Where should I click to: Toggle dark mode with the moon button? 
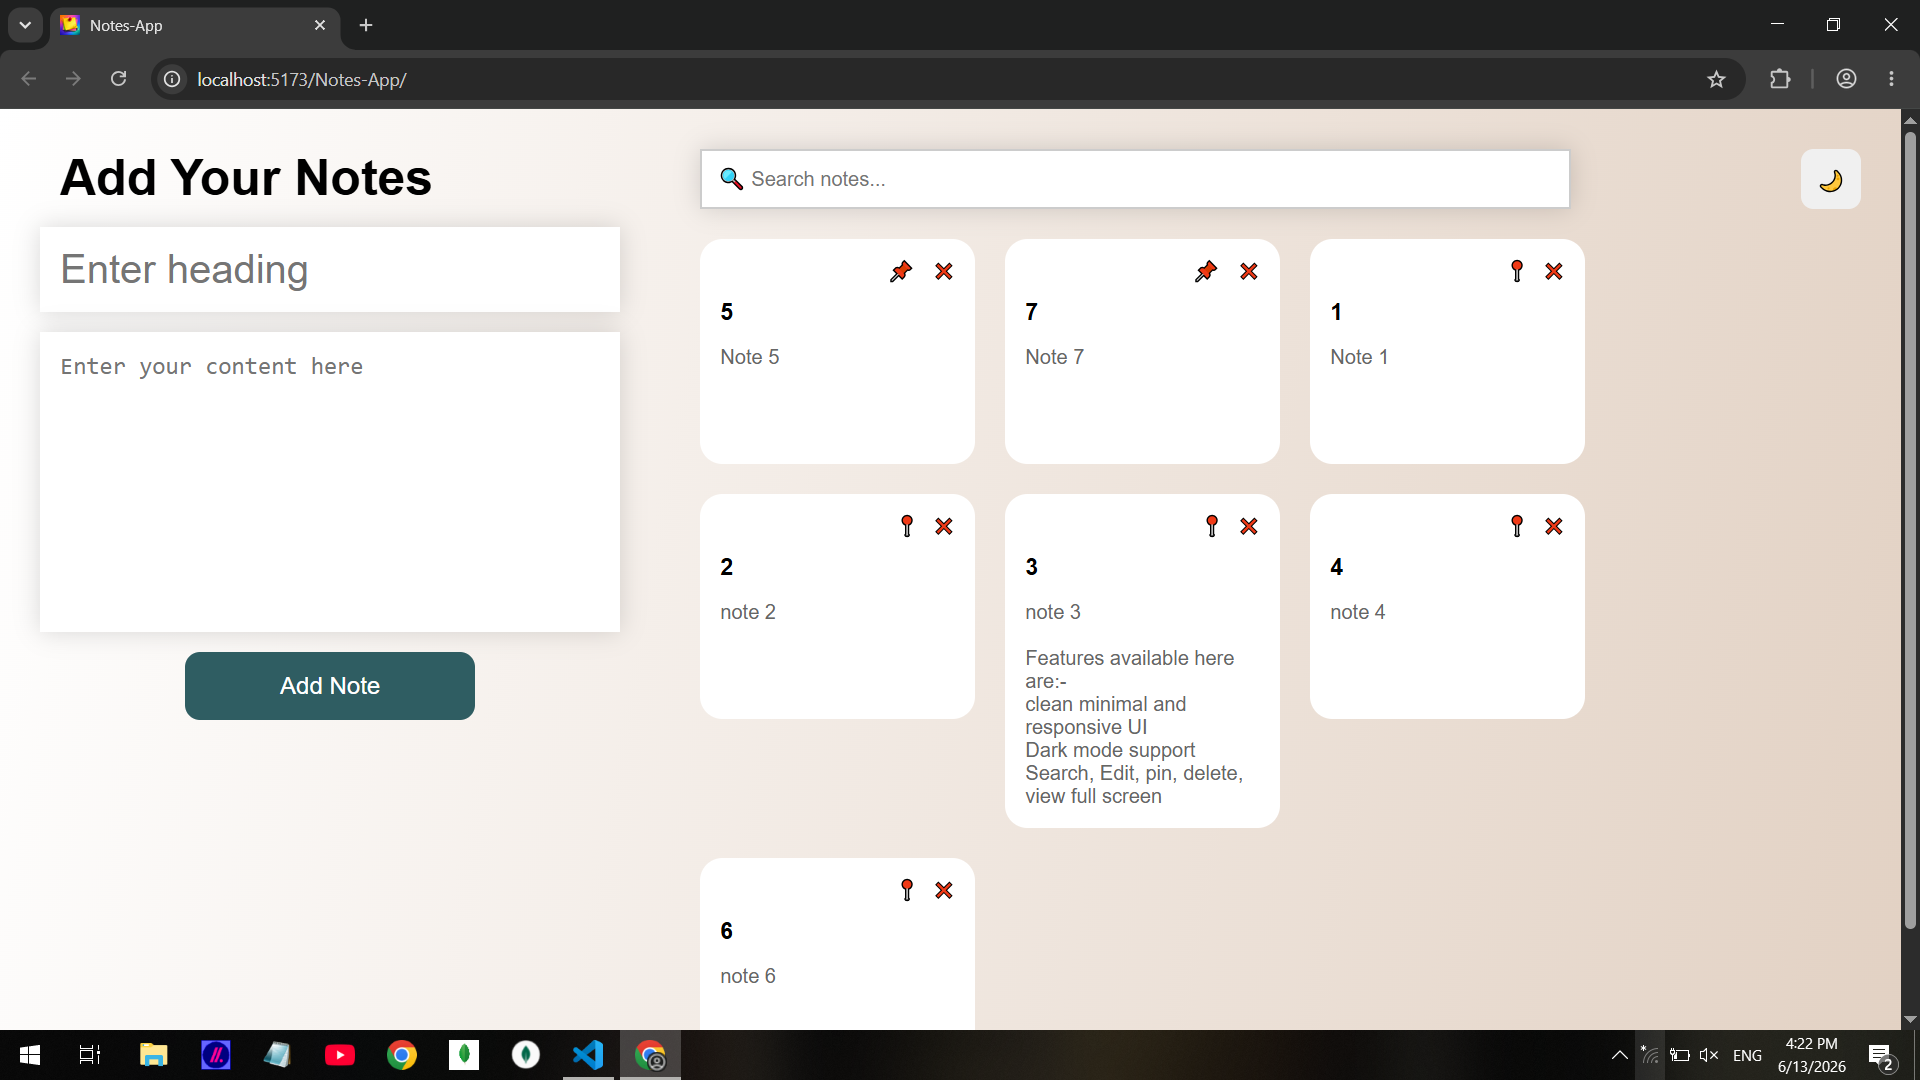pyautogui.click(x=1831, y=180)
